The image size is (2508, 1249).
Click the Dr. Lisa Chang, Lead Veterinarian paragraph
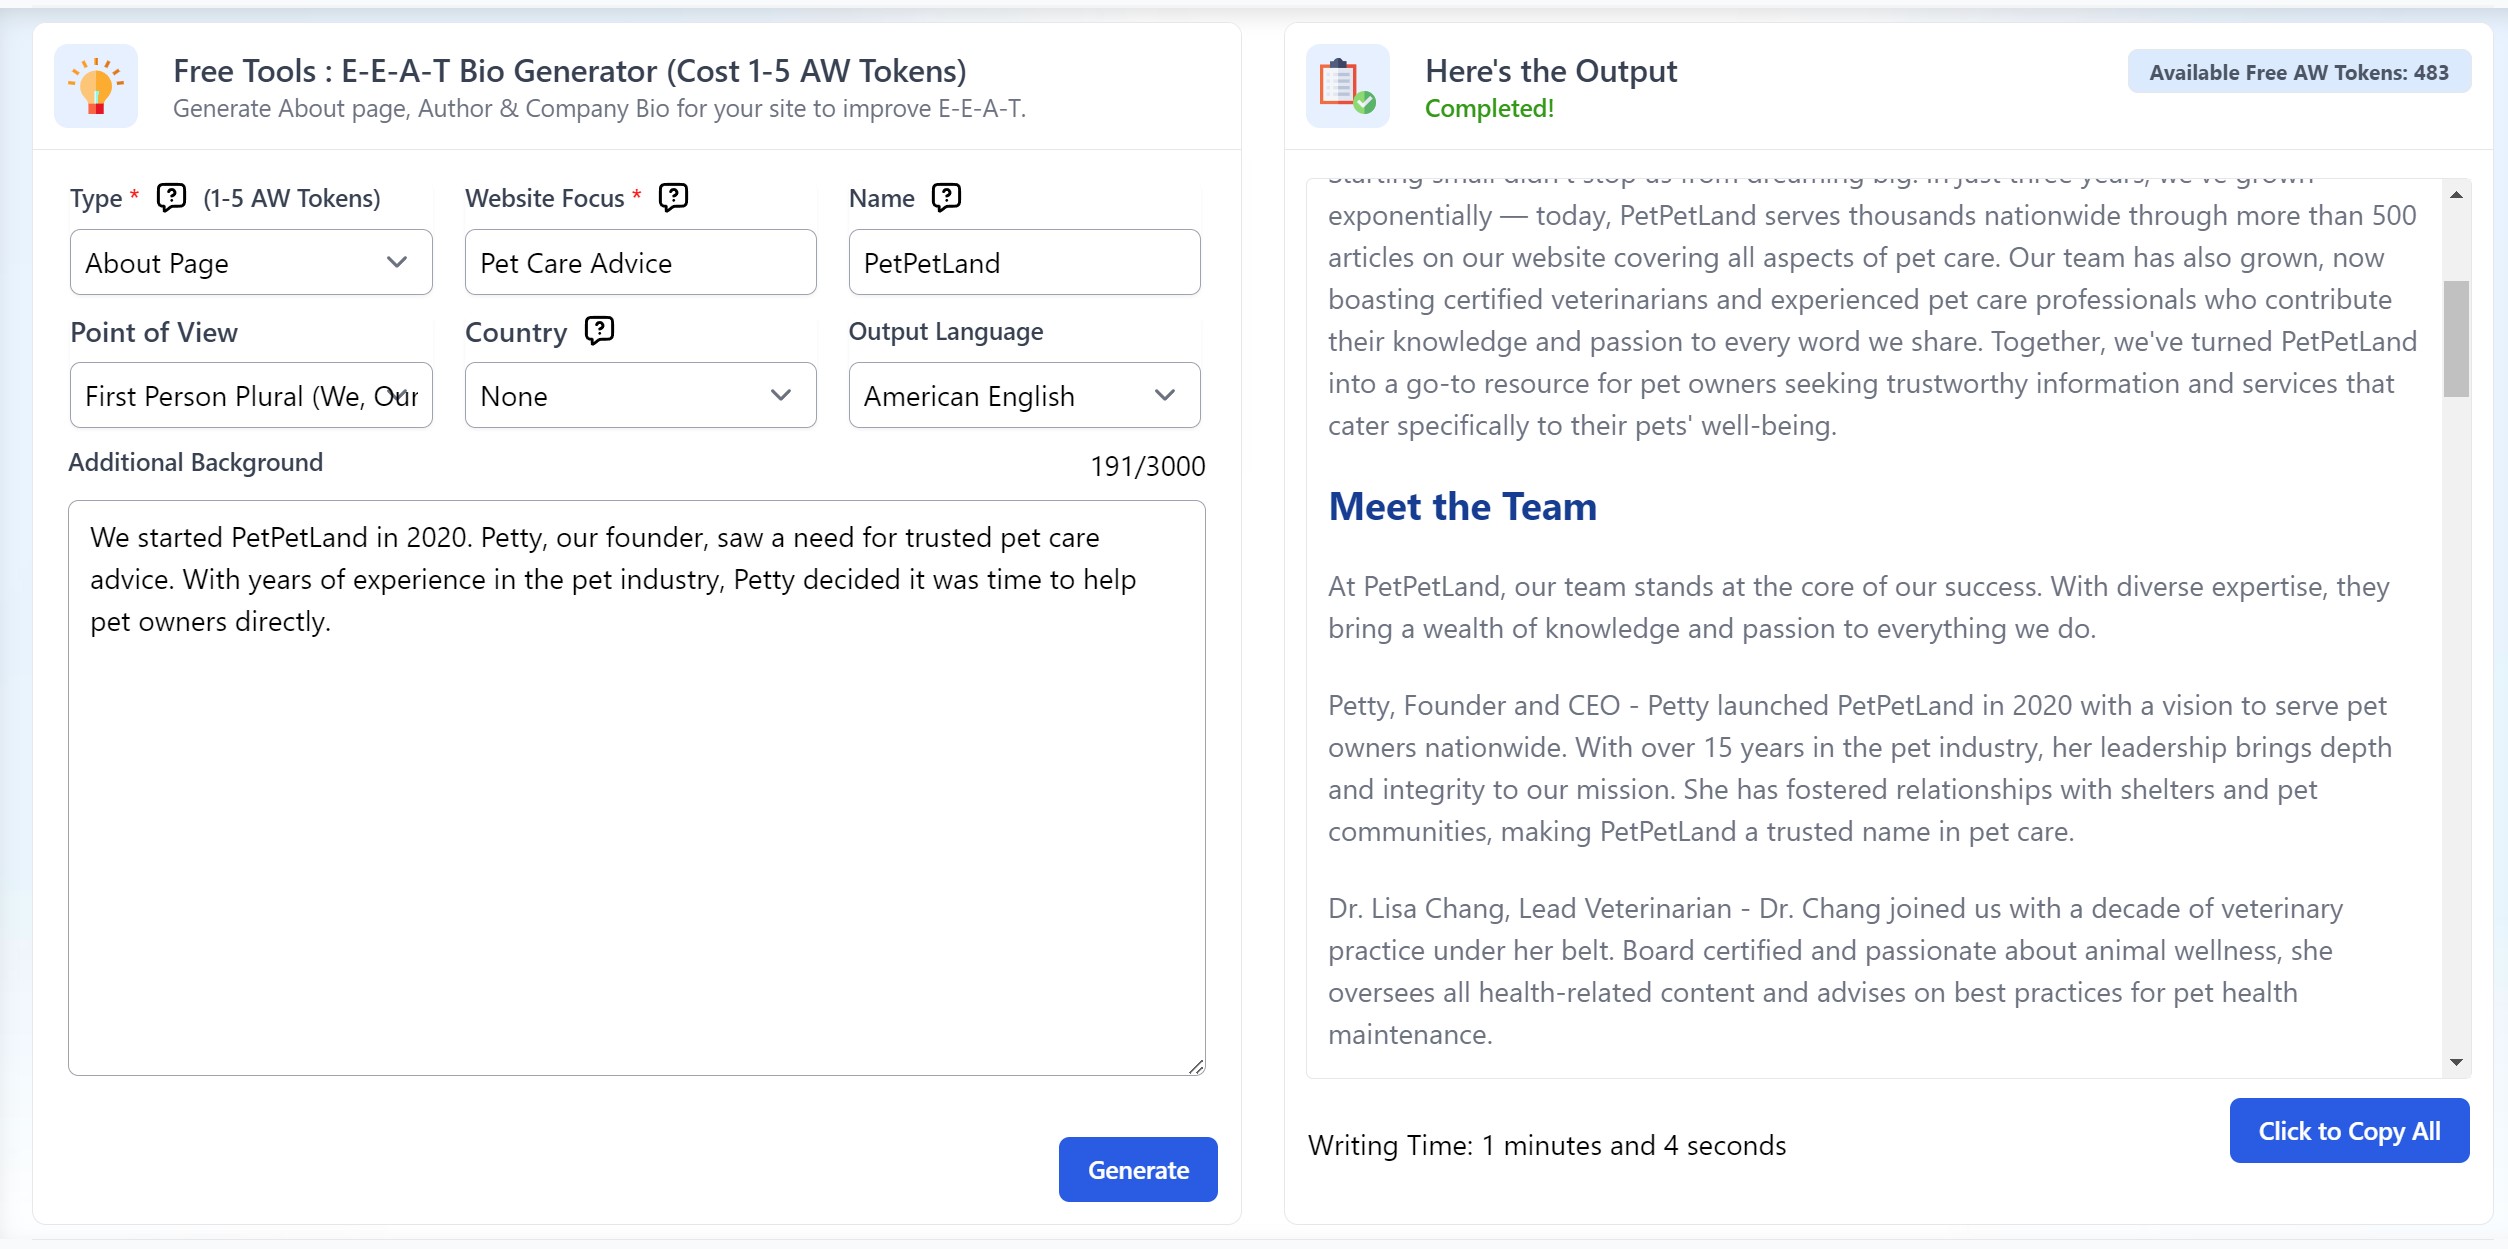(x=1835, y=971)
